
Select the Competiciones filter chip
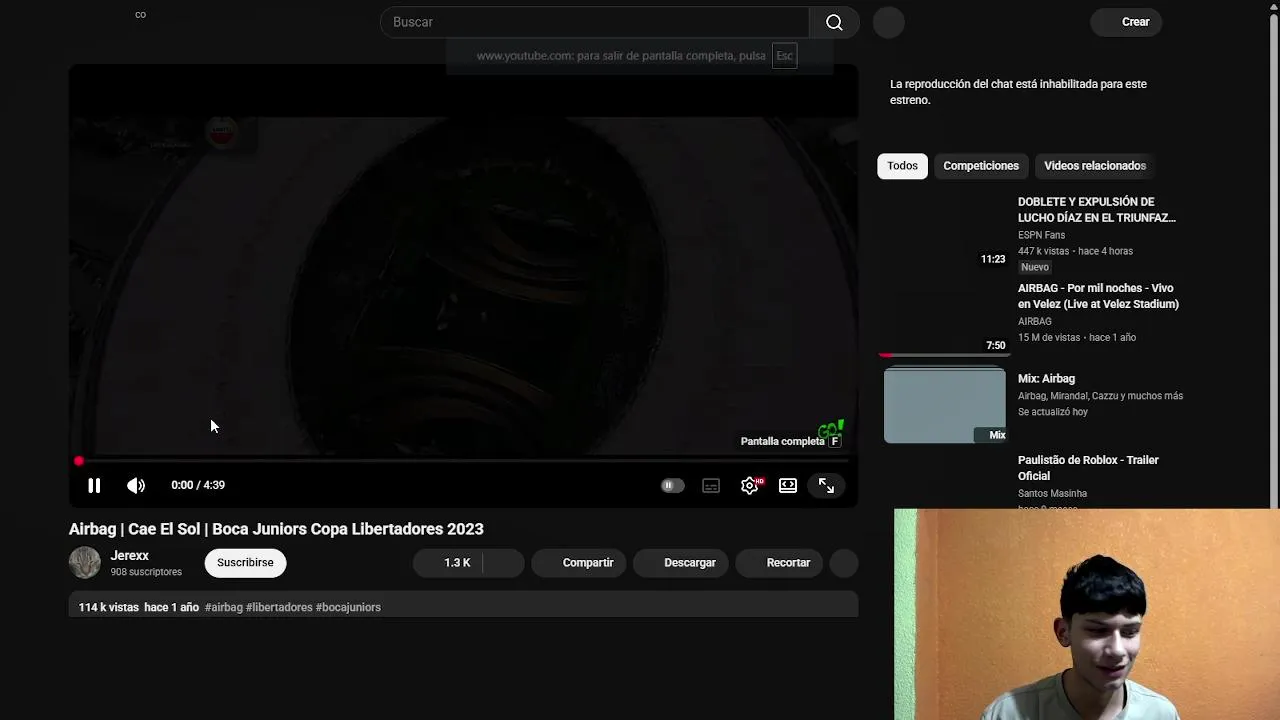pyautogui.click(x=981, y=166)
